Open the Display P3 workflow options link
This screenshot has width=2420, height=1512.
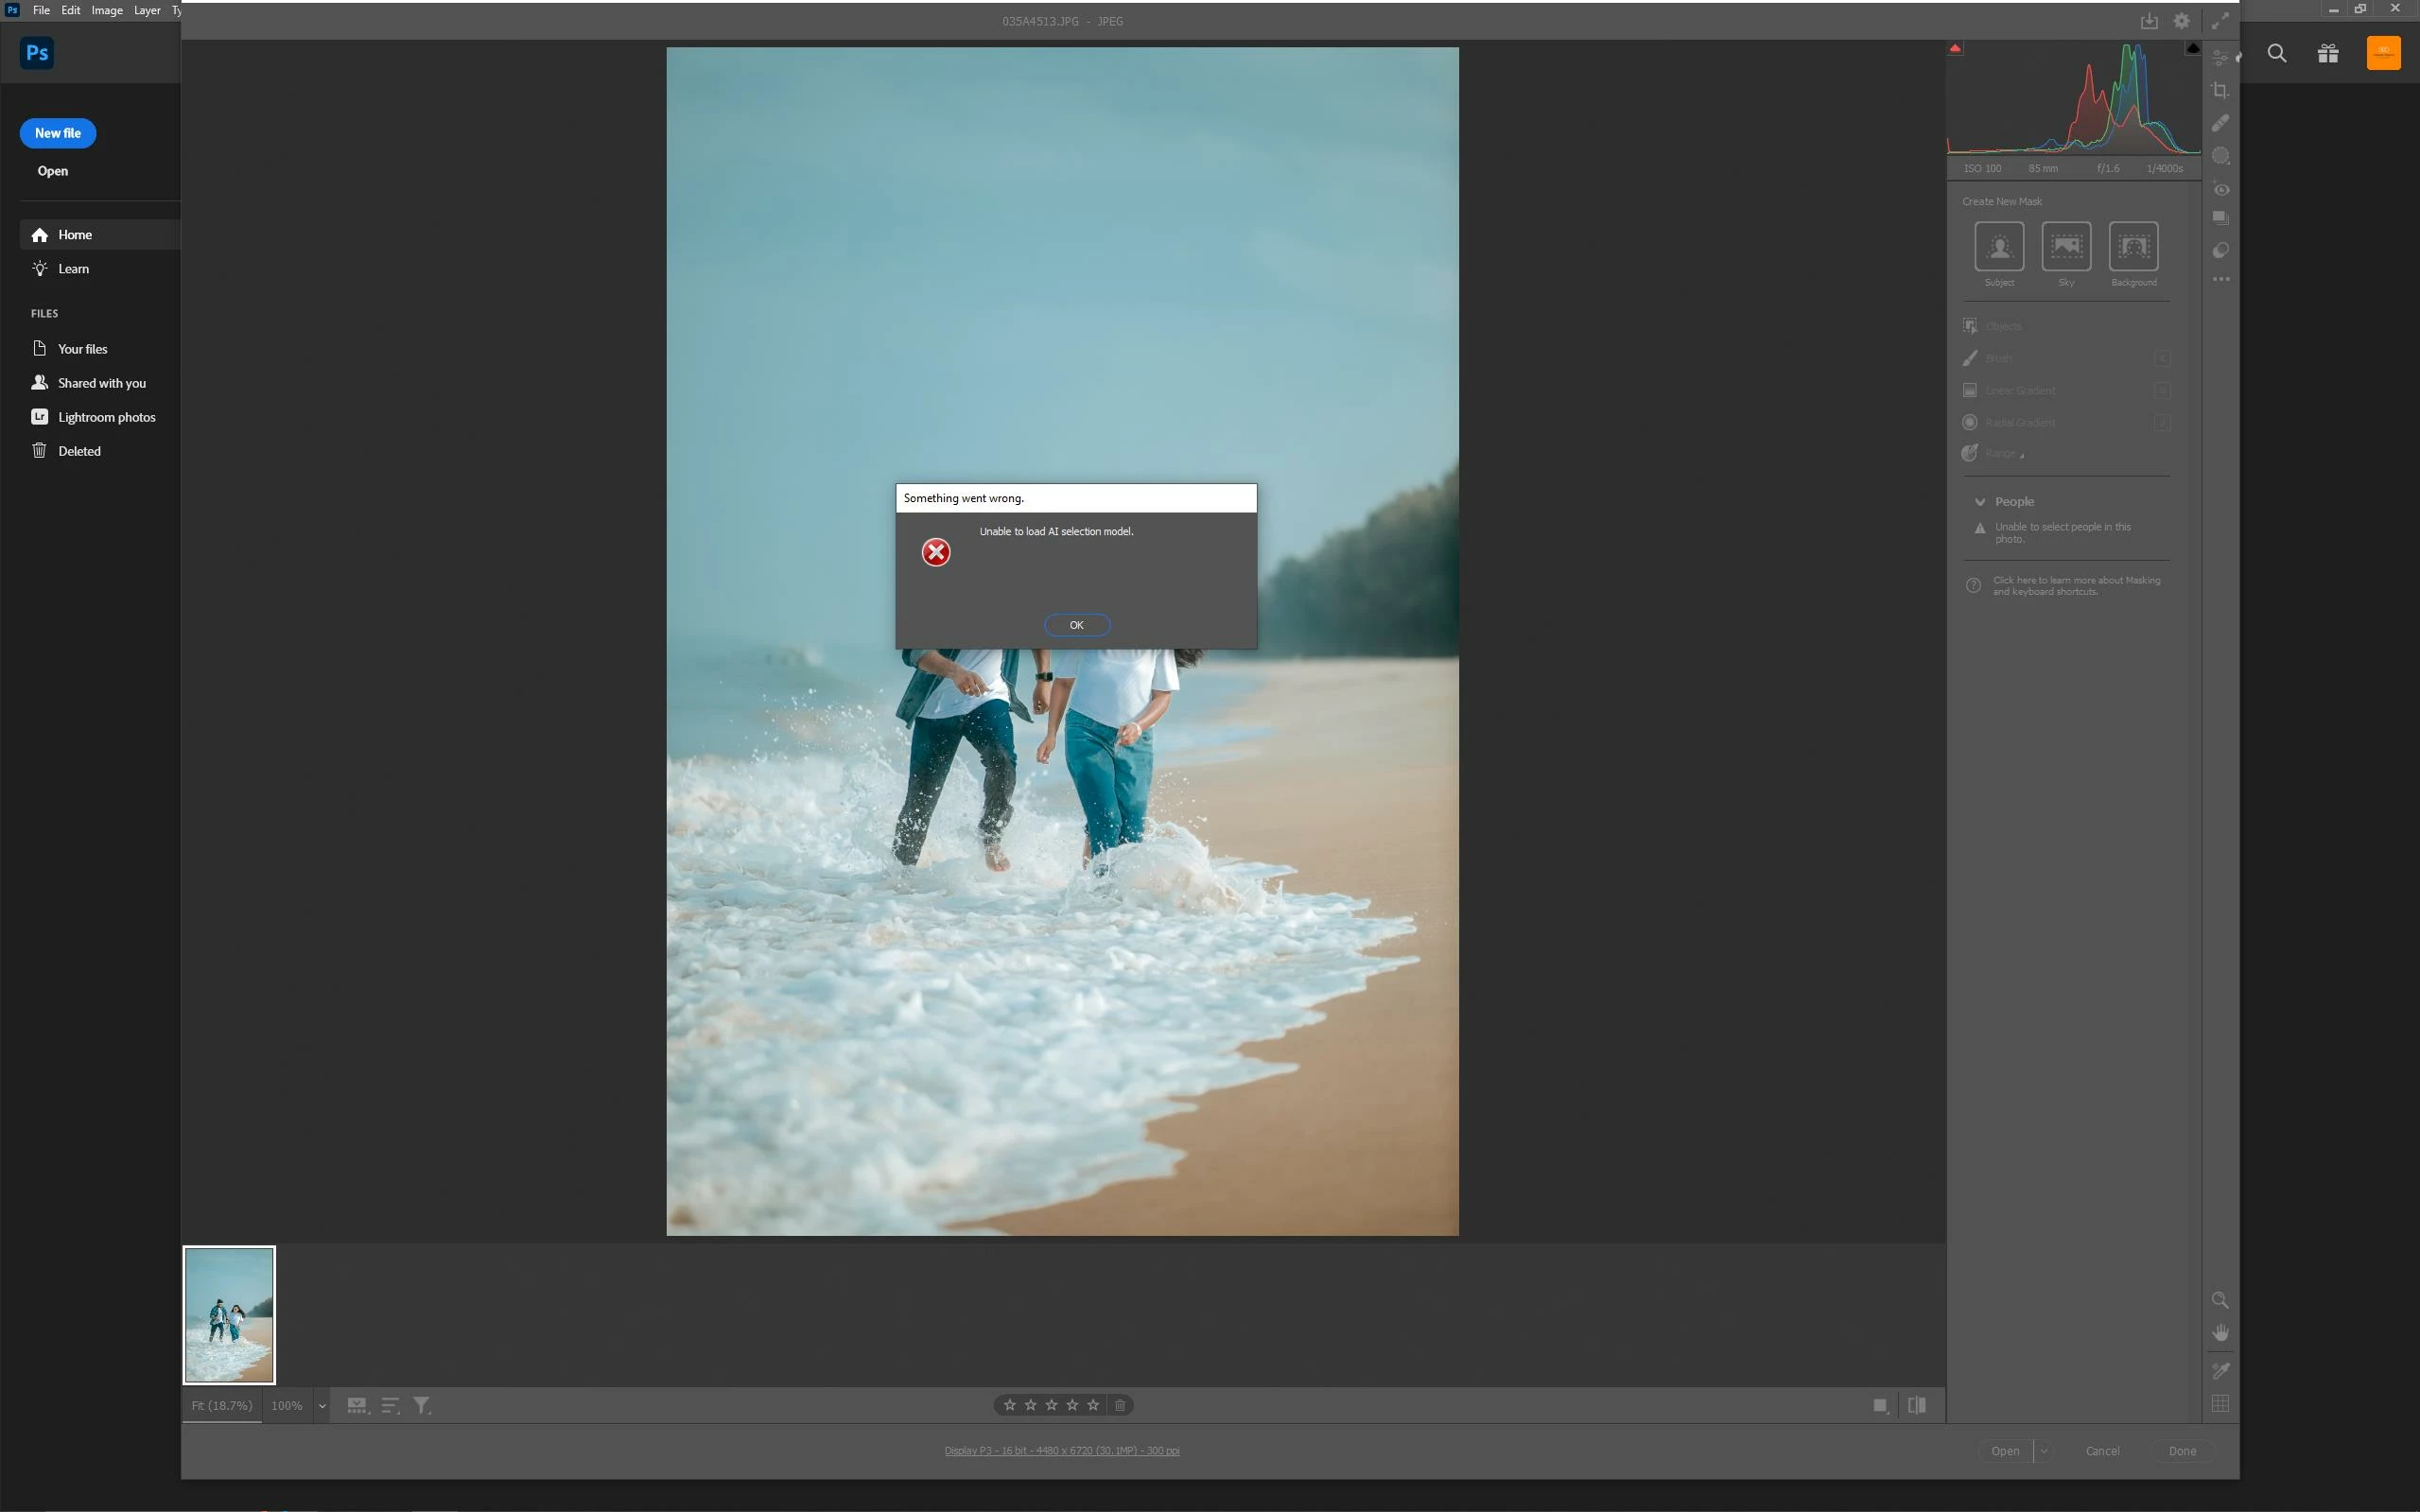click(1061, 1451)
